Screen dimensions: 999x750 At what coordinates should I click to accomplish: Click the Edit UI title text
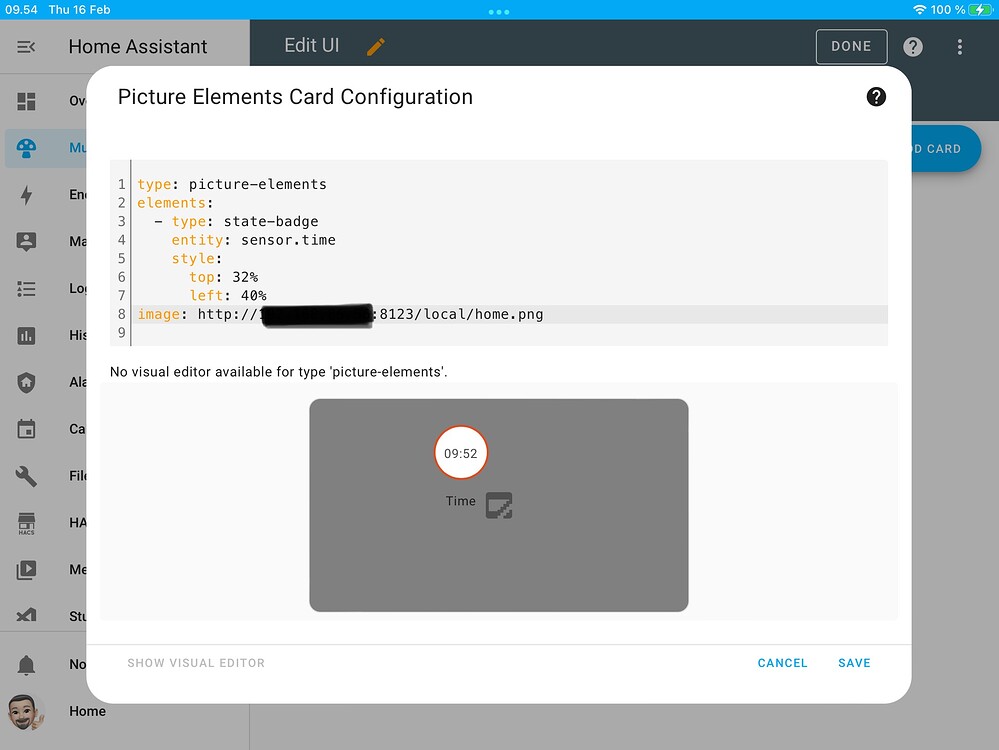tap(312, 46)
